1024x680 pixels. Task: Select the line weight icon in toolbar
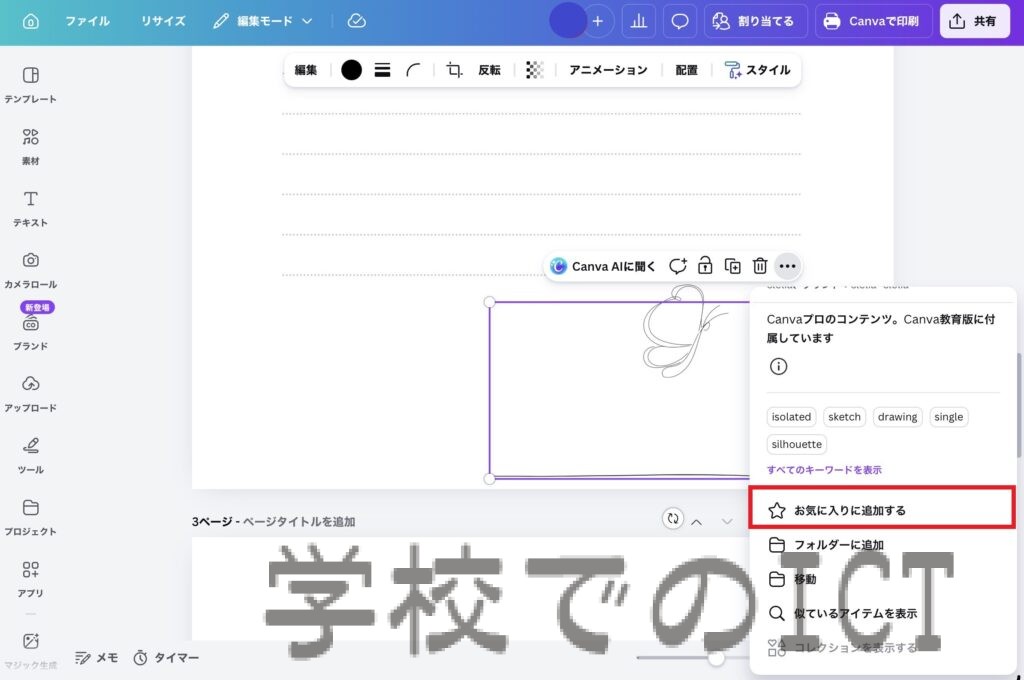pyautogui.click(x=382, y=70)
